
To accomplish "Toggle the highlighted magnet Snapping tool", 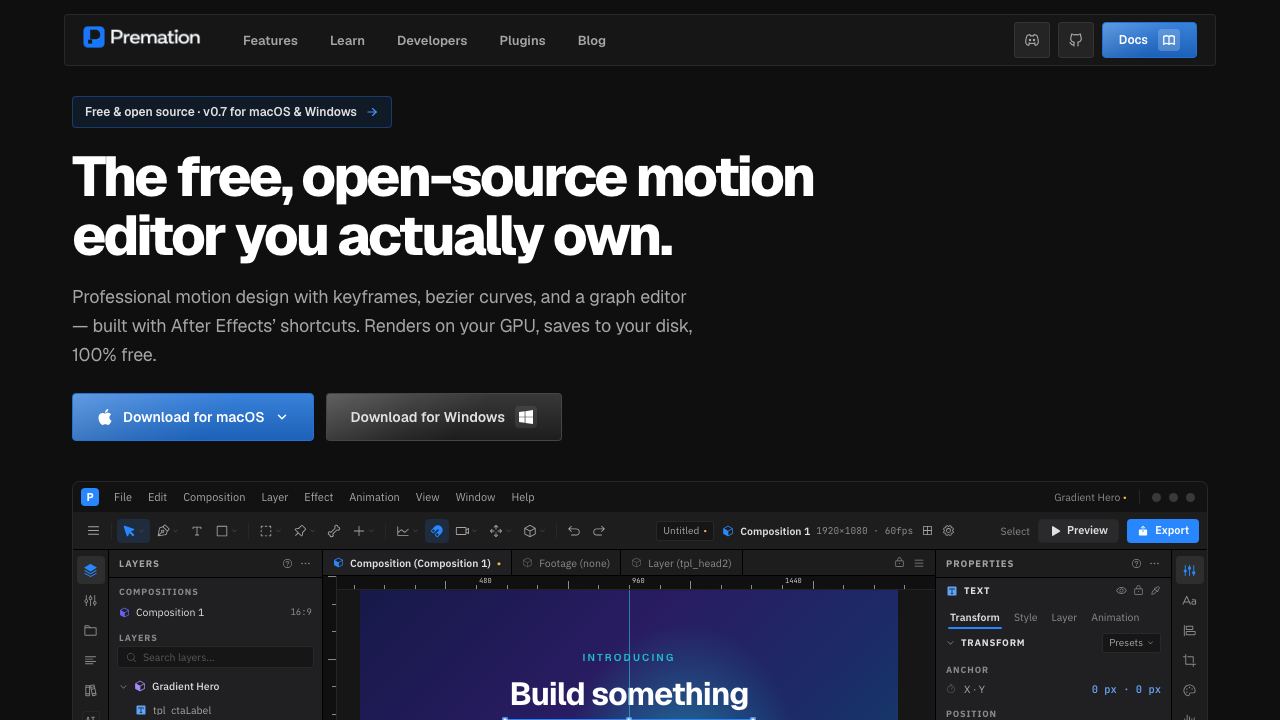I will click(437, 531).
